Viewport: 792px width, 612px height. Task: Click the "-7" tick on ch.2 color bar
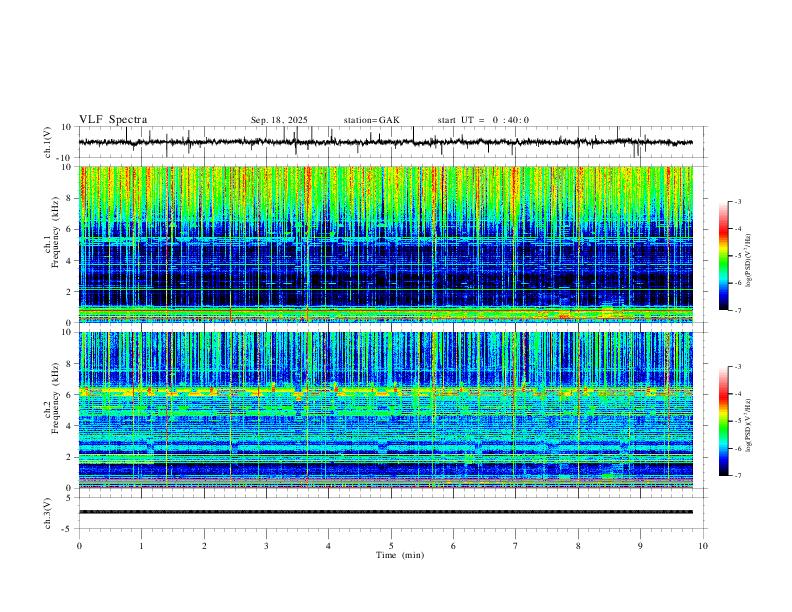click(x=737, y=475)
